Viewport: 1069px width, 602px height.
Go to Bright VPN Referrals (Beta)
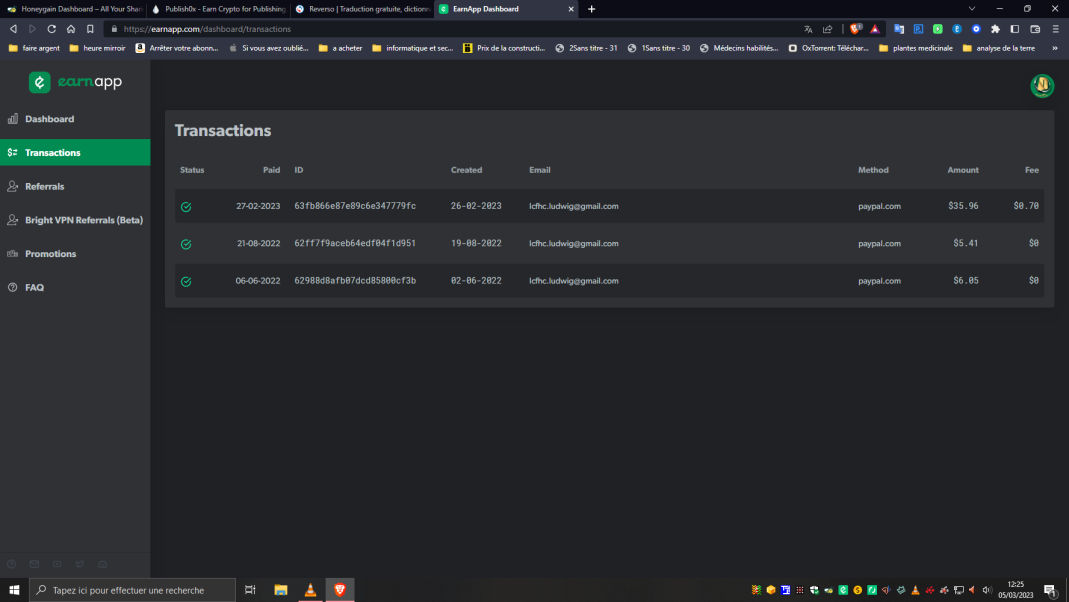coord(75,220)
